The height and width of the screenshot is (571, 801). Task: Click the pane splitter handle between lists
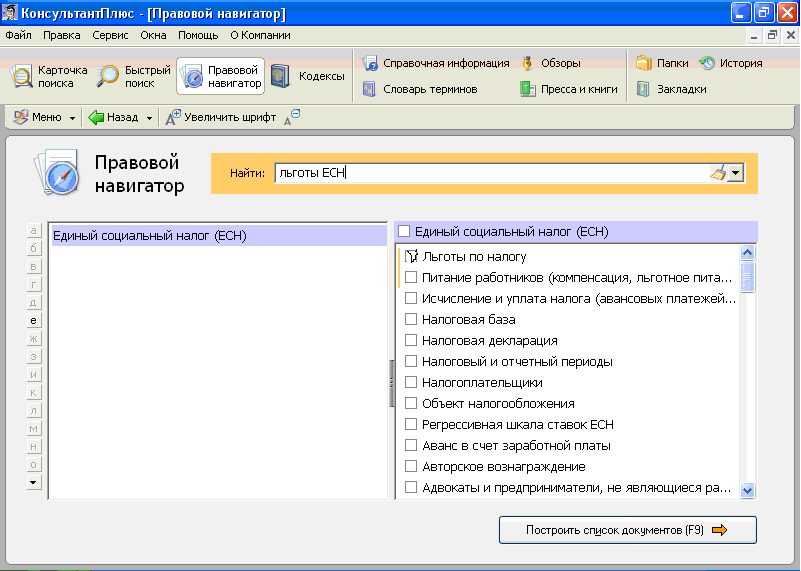point(391,383)
